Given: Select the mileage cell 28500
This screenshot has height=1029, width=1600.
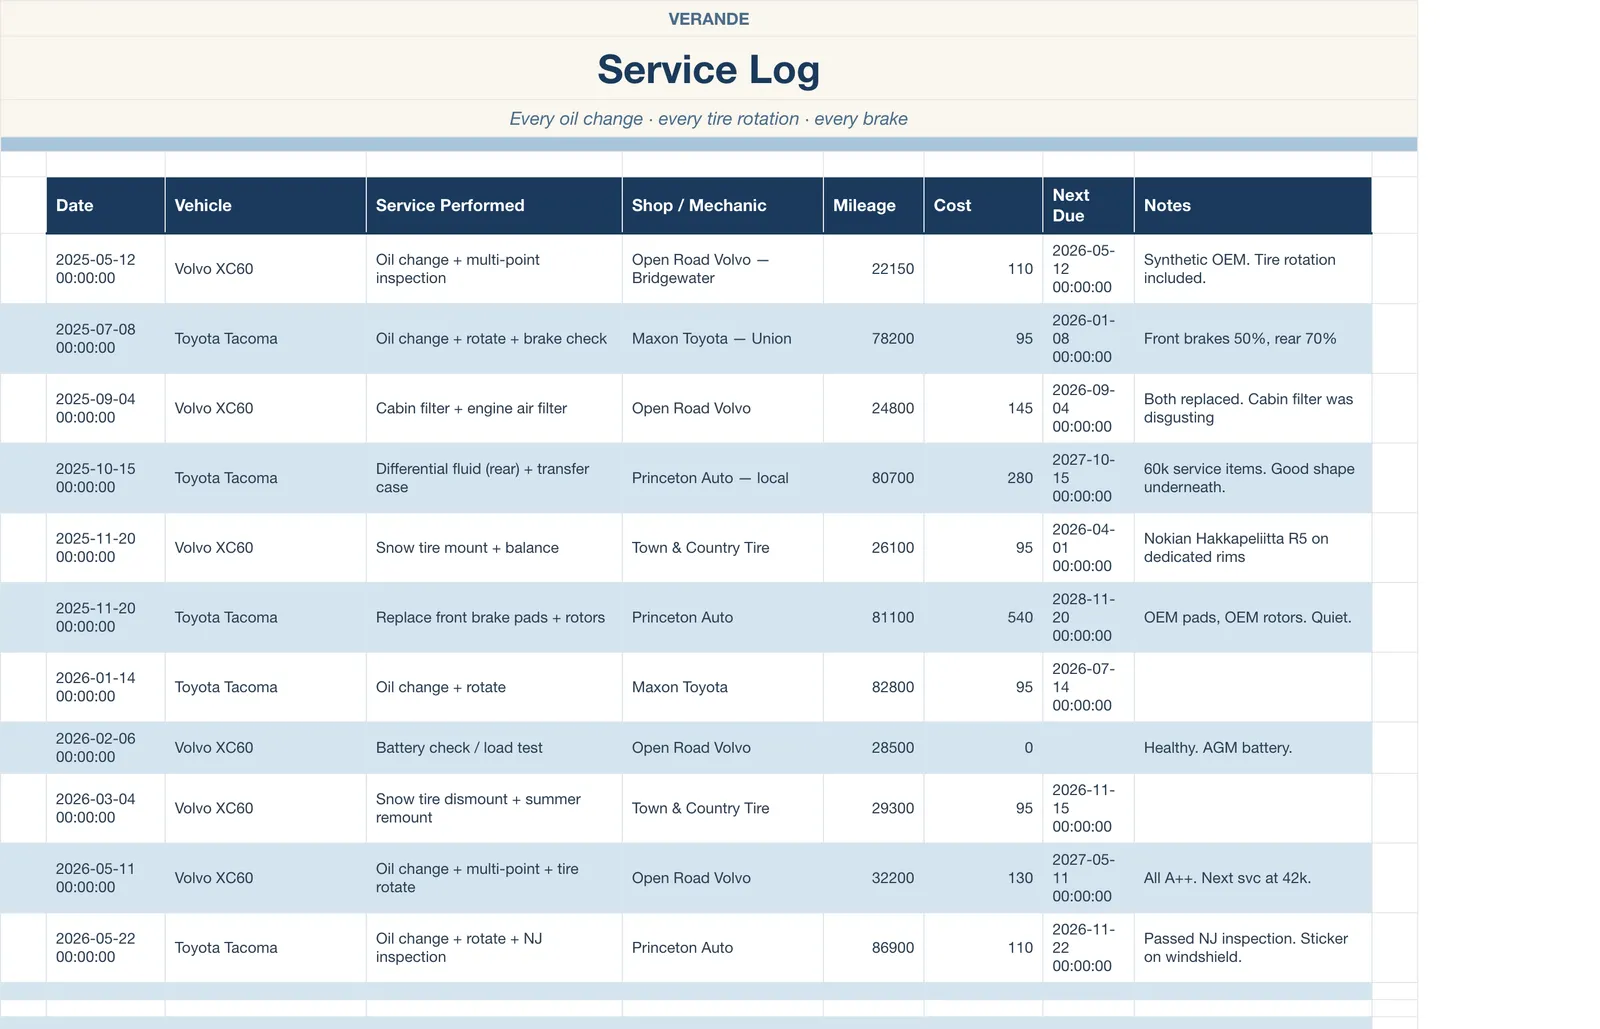Looking at the screenshot, I should 874,748.
